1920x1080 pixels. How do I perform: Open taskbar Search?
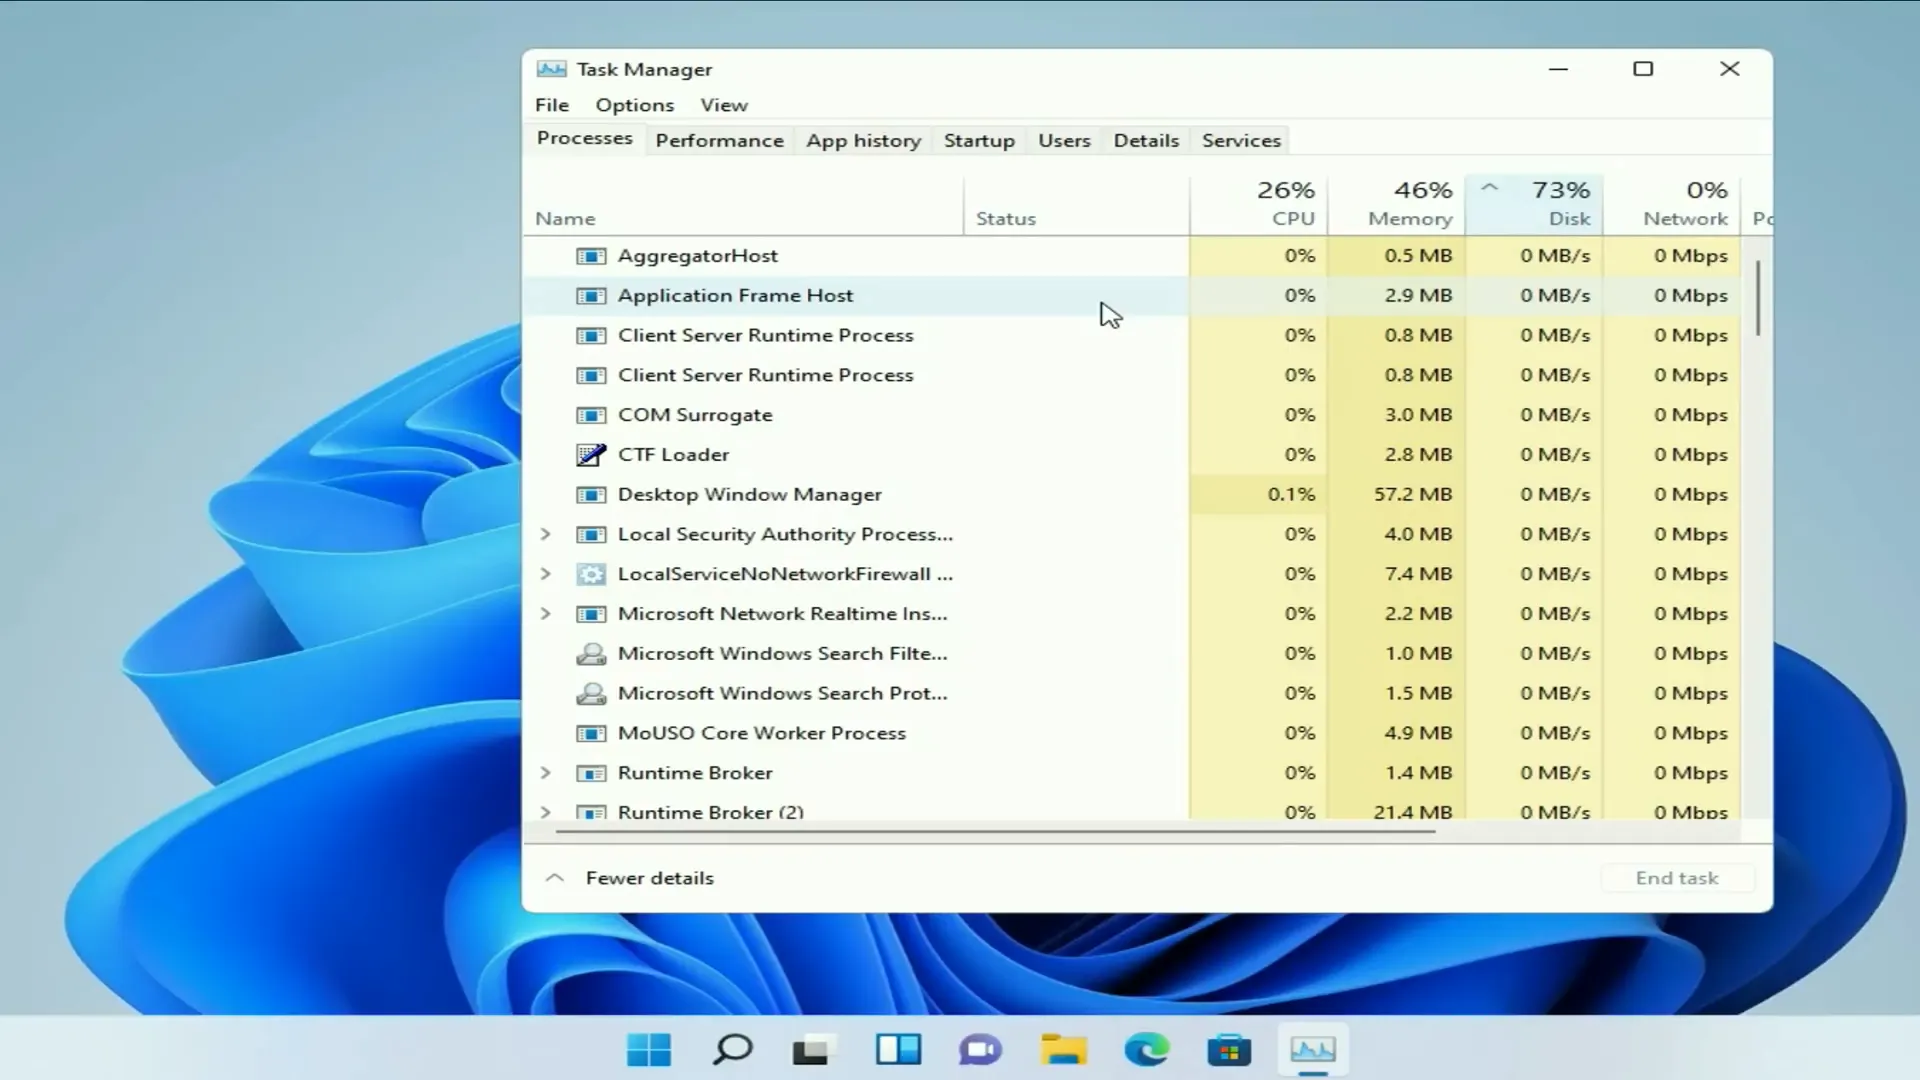732,1050
